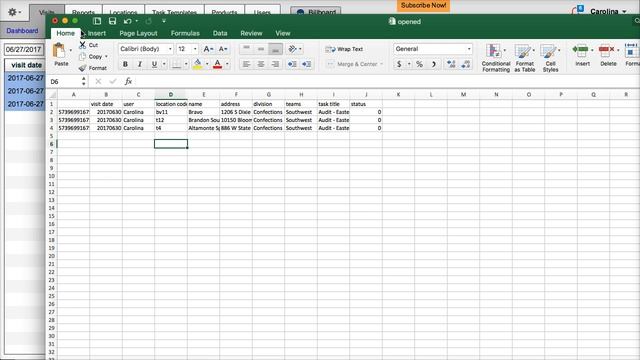Image resolution: width=640 pixels, height=360 pixels.
Task: Click the insert function fx icon
Action: [x=128, y=82]
